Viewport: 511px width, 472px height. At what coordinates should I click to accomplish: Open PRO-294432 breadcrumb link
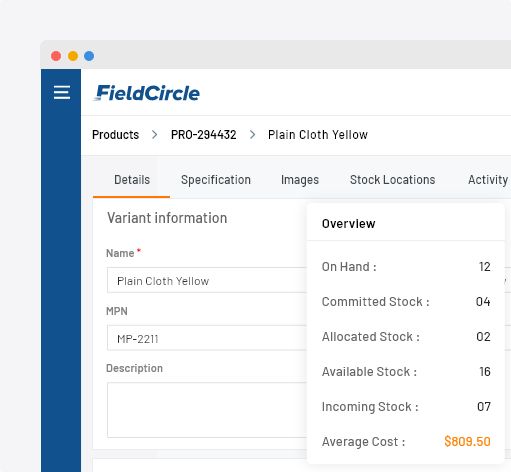203,135
